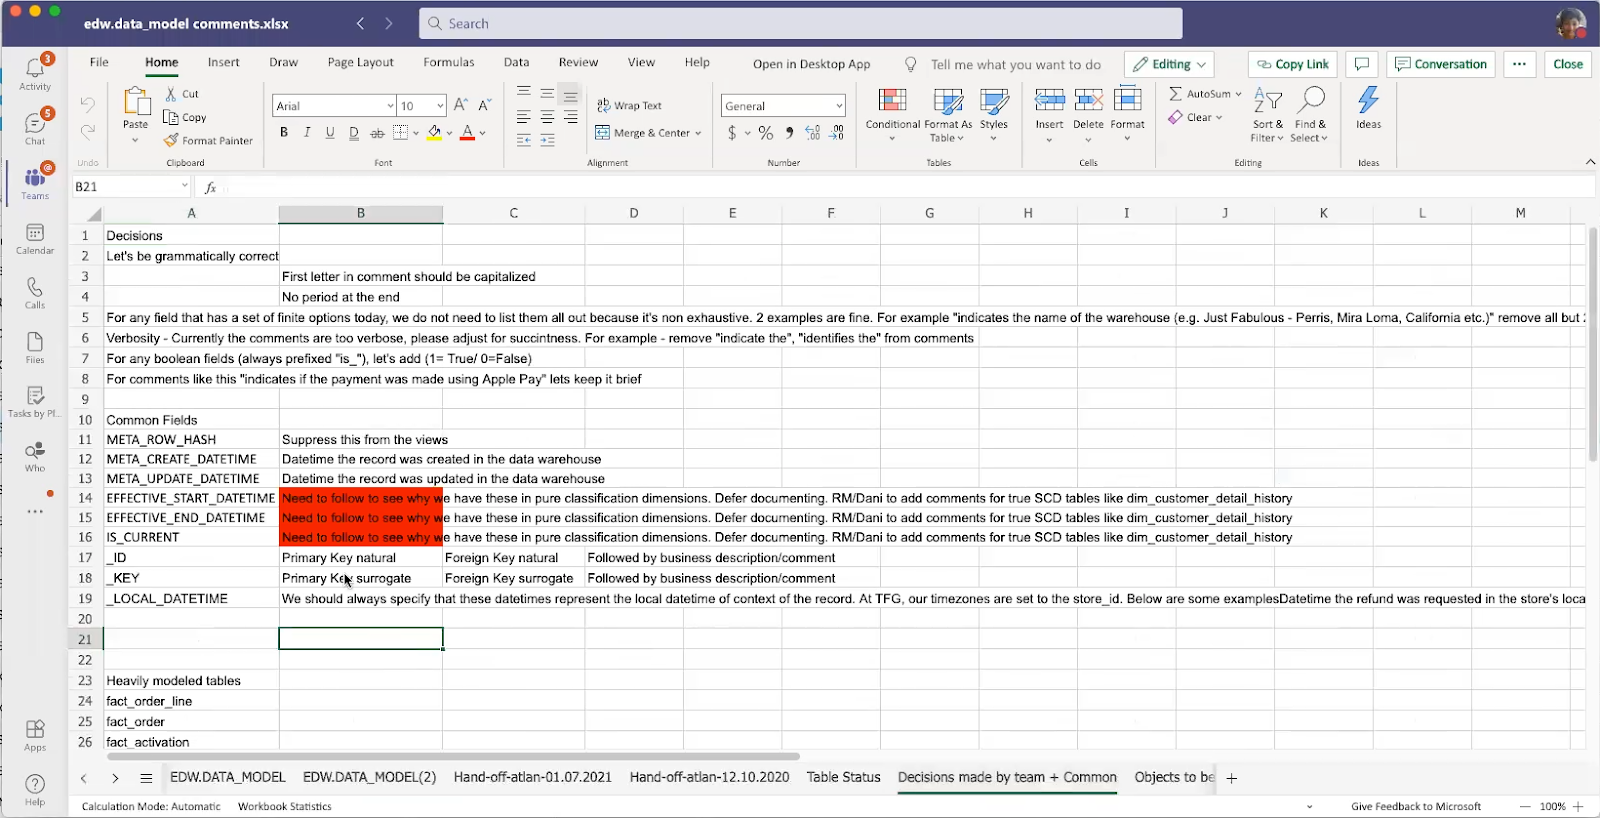
Task: Open Find & Select magnifier icon
Action: [1310, 100]
